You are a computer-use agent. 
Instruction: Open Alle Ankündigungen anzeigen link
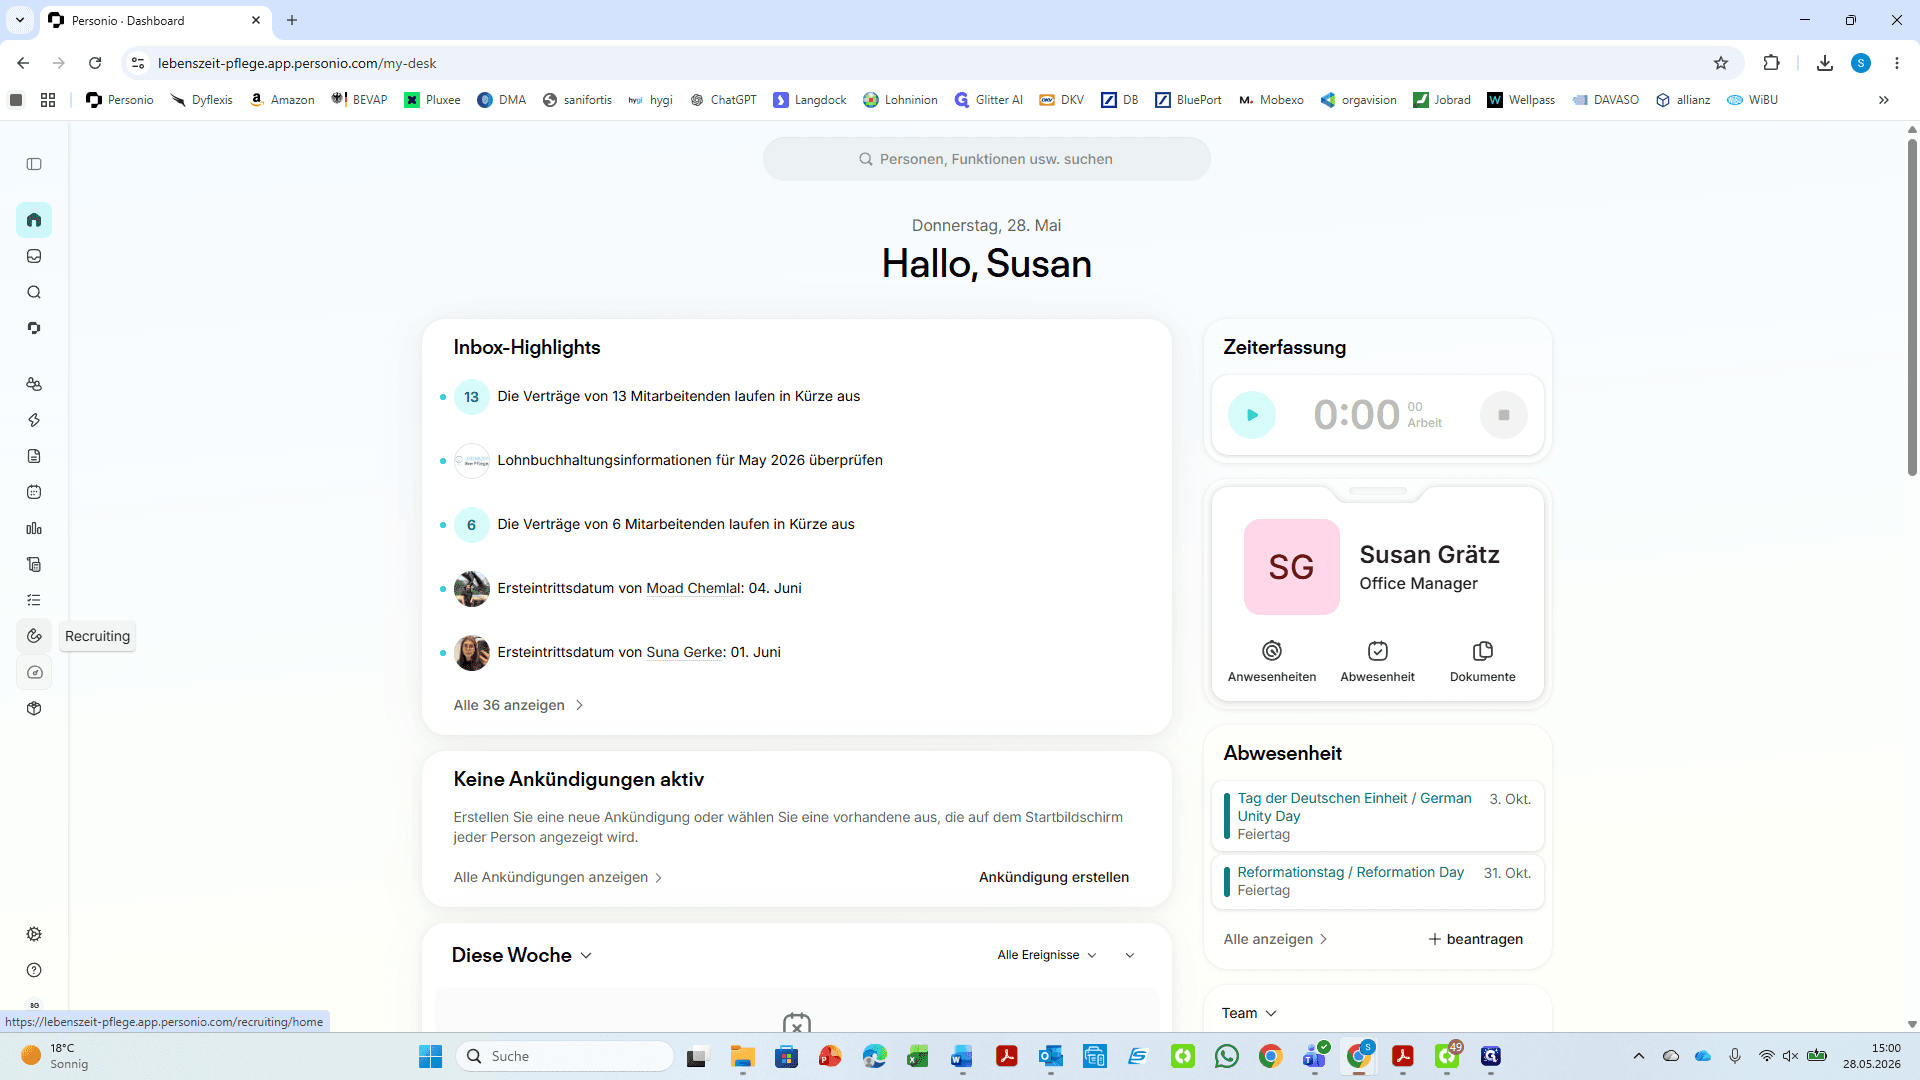(558, 877)
